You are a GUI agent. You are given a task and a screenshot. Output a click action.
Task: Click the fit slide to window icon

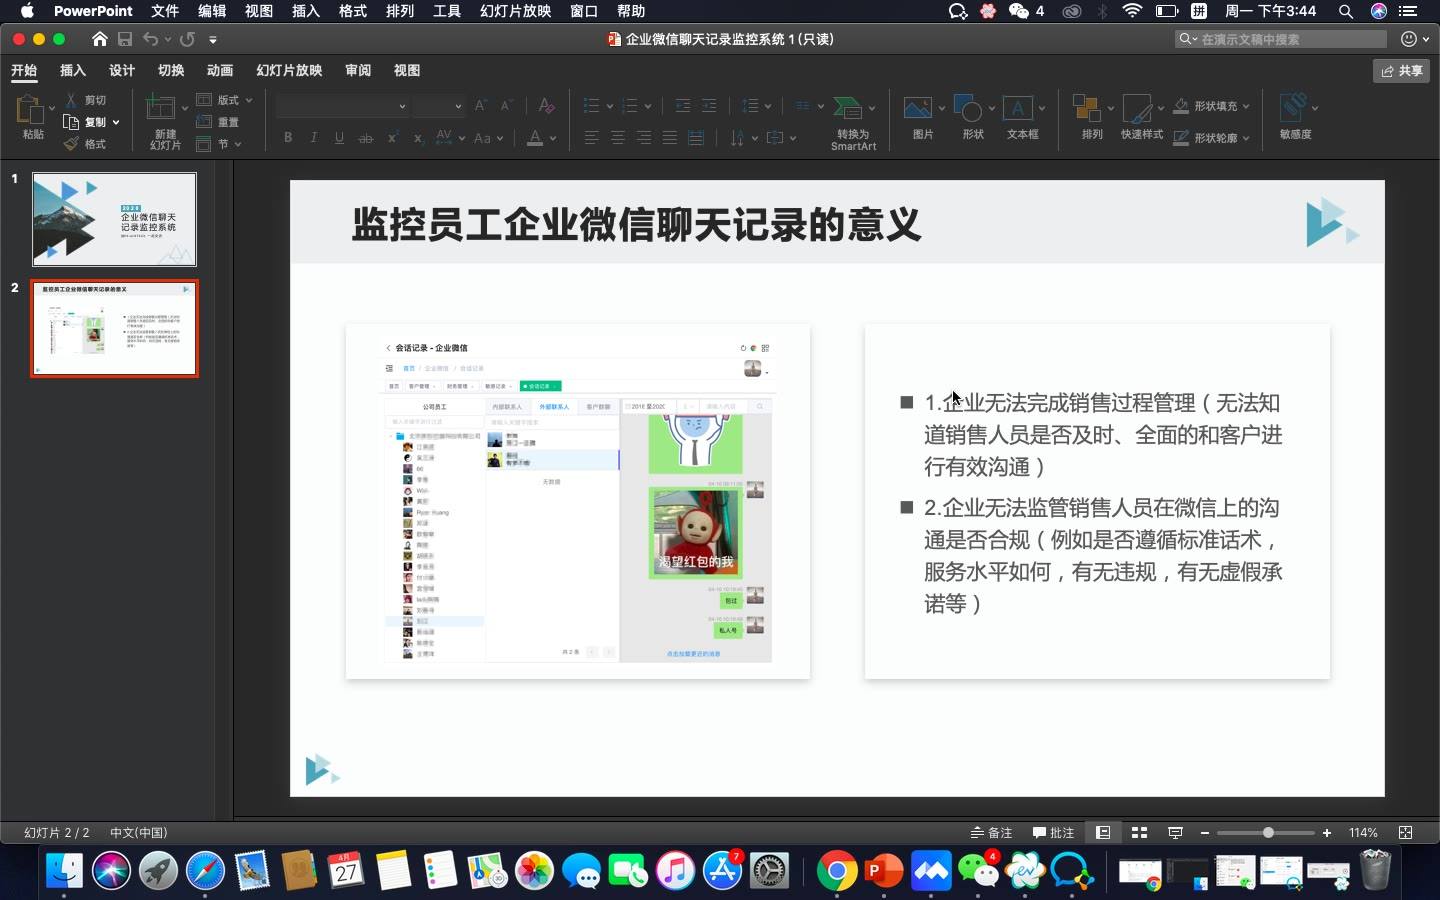click(x=1405, y=832)
